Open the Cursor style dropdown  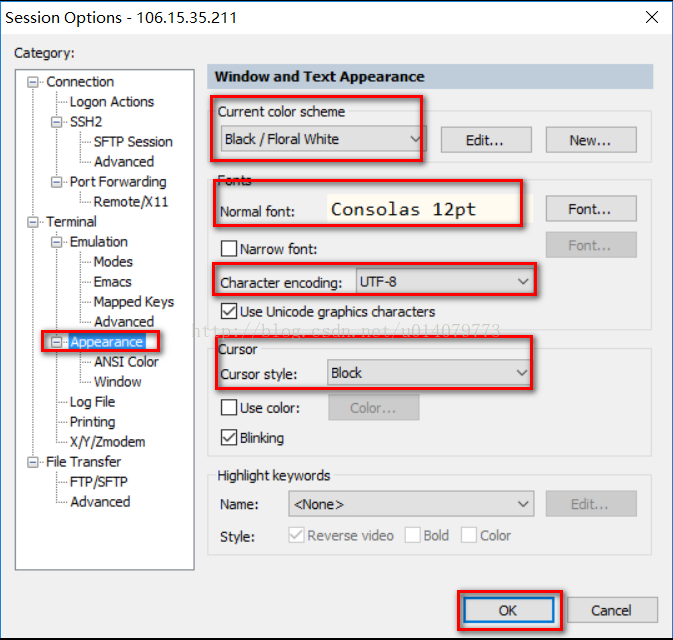tap(429, 373)
